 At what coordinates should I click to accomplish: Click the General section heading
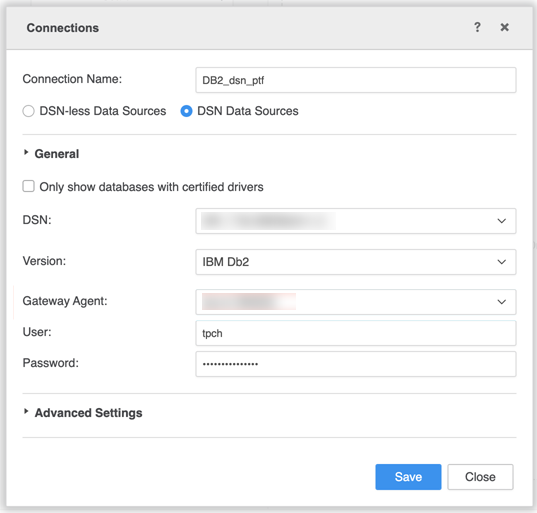click(57, 154)
